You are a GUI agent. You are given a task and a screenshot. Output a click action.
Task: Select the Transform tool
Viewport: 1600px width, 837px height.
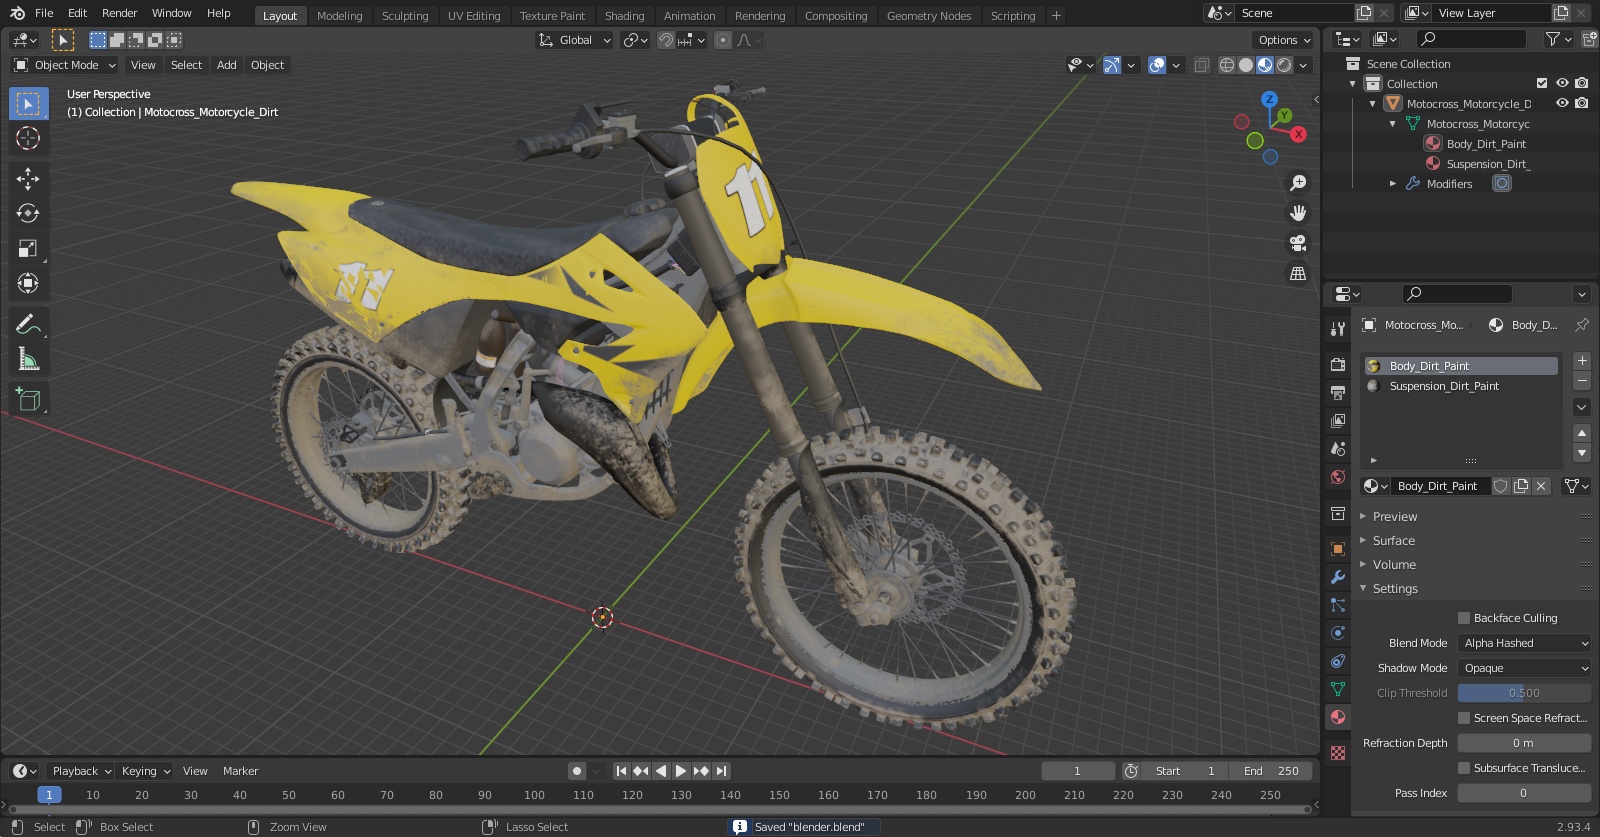click(28, 283)
